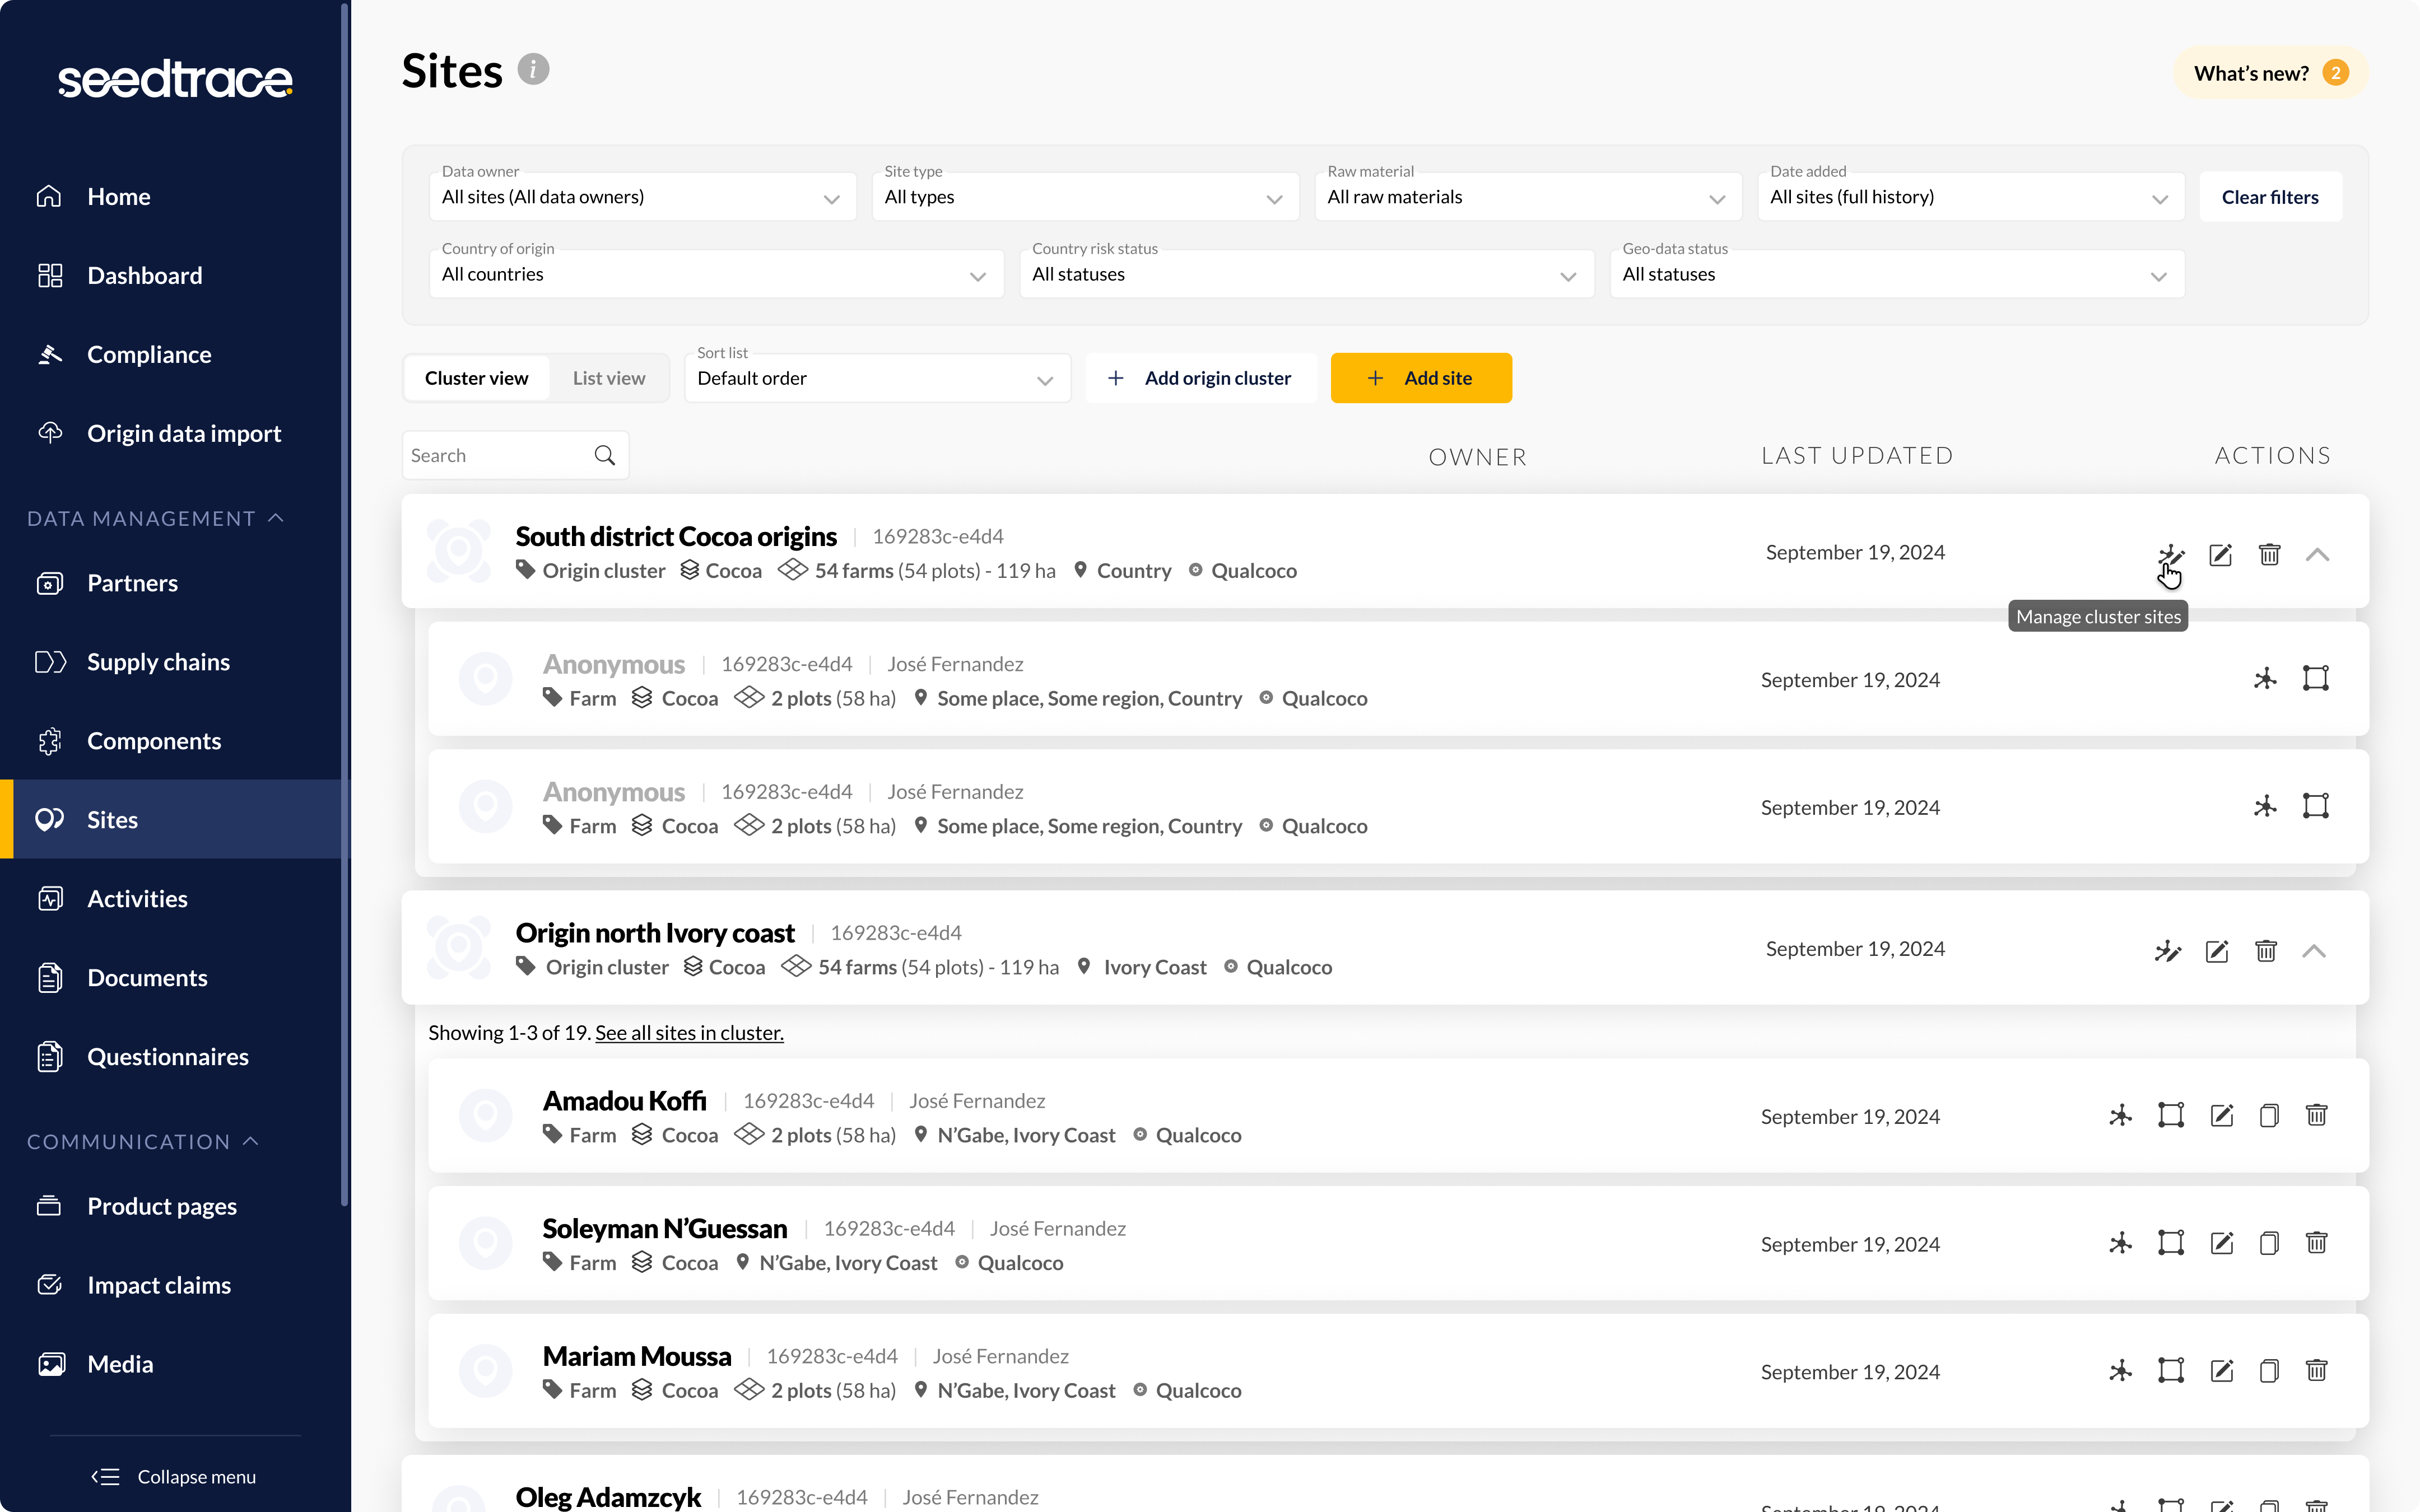Open Impact claims from the sidebar

click(x=159, y=1285)
